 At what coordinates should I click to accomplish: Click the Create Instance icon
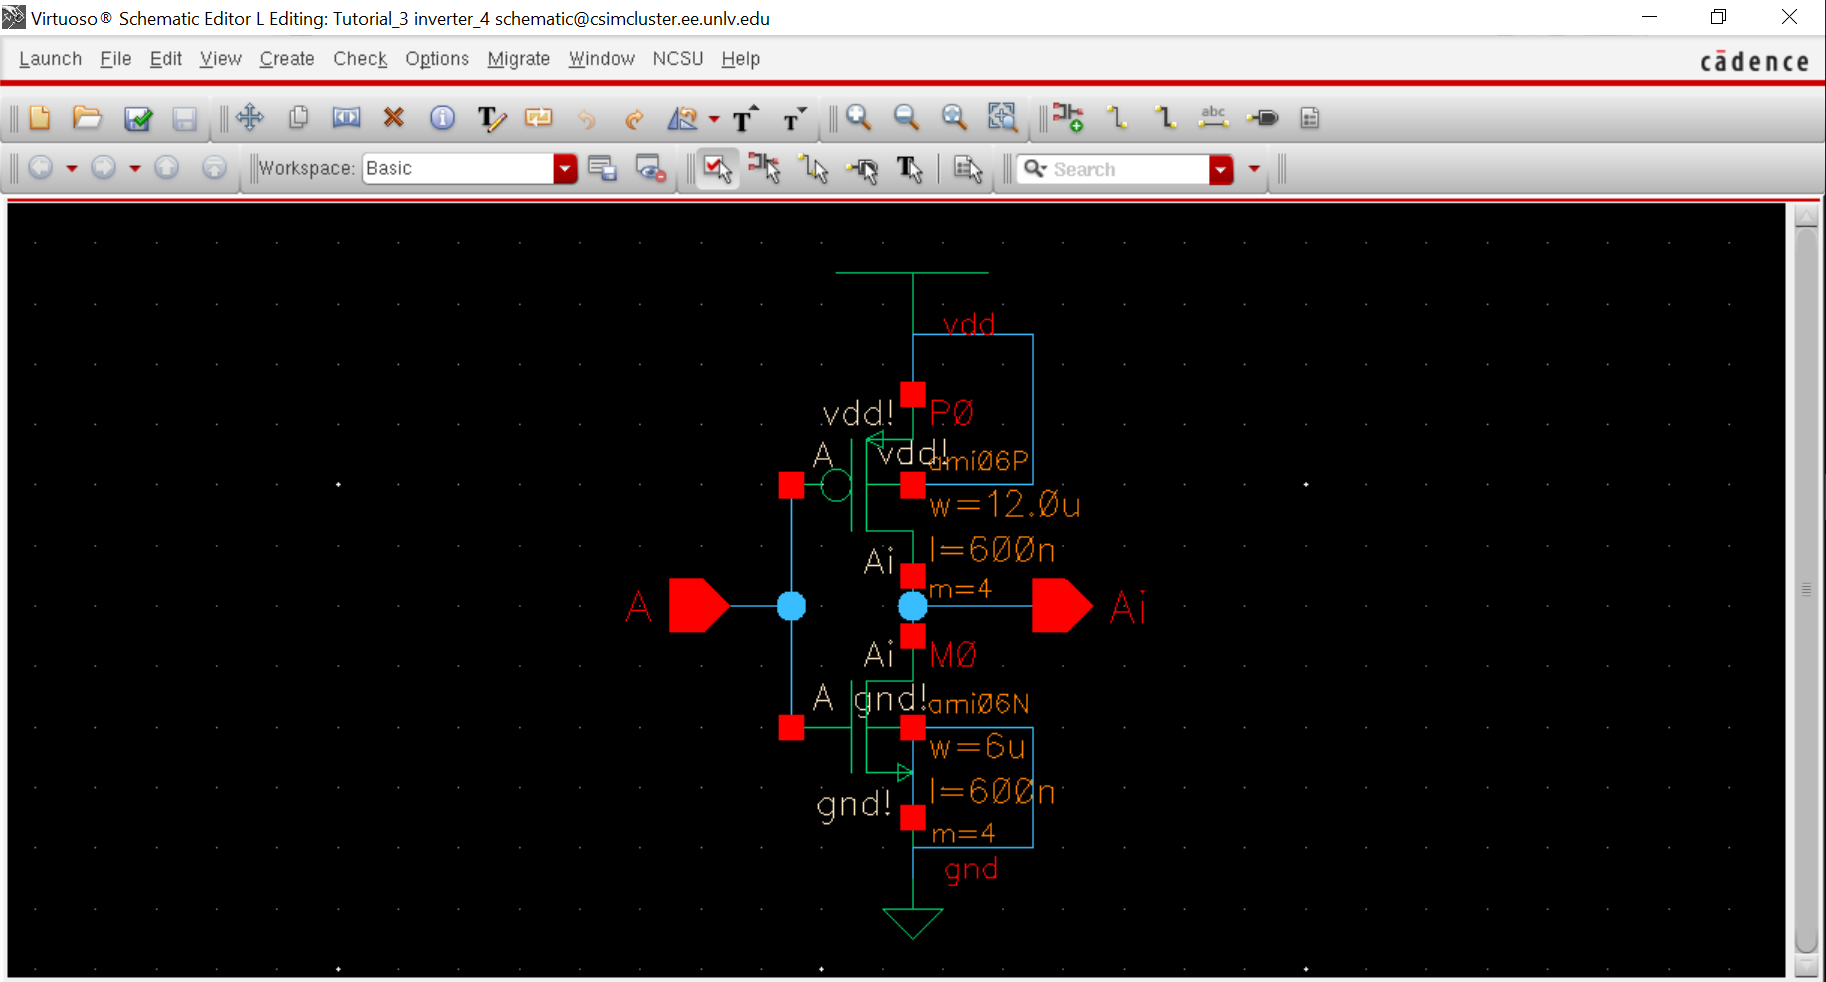[1067, 118]
